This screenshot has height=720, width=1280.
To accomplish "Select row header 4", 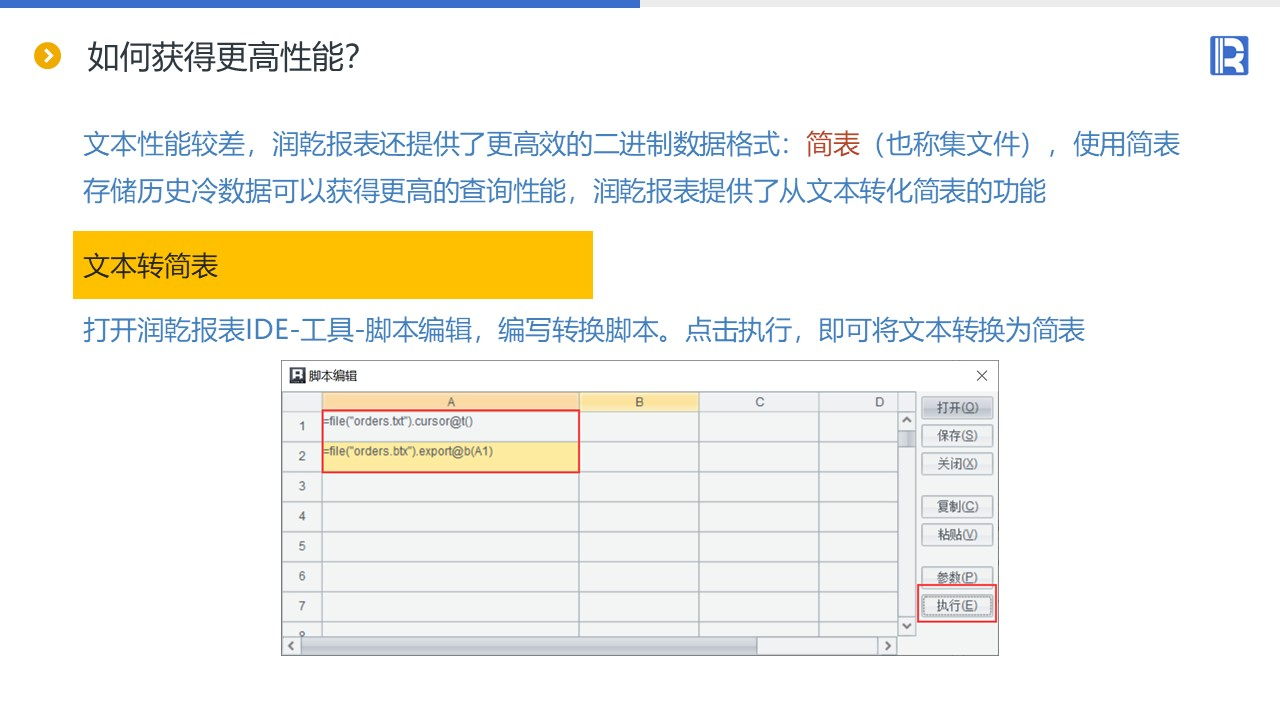I will pos(302,516).
